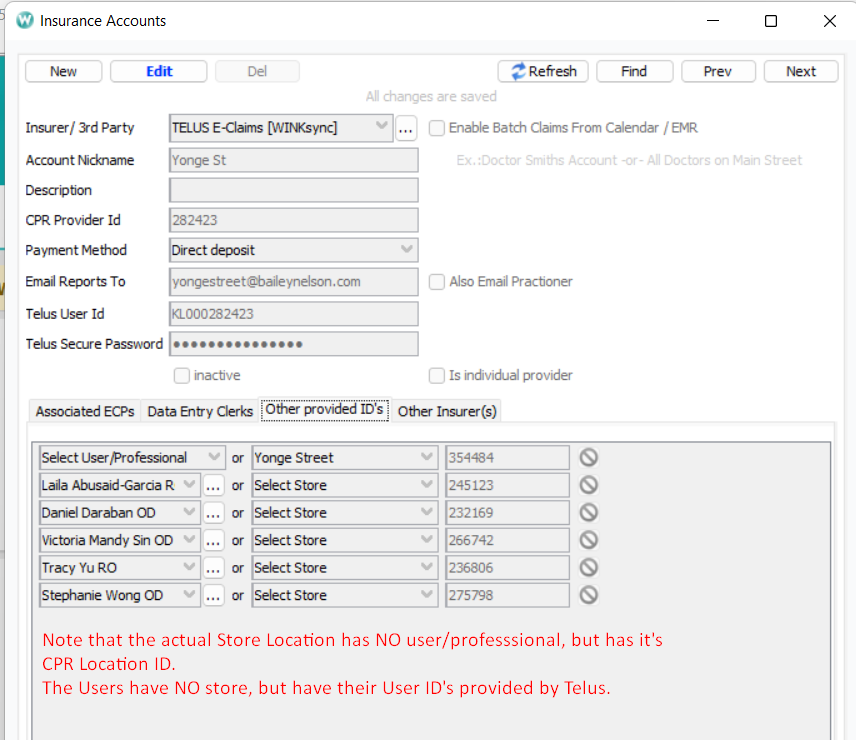The height and width of the screenshot is (740, 856).
Task: Switch to the Other Insurer(s) tab
Action: pyautogui.click(x=447, y=411)
